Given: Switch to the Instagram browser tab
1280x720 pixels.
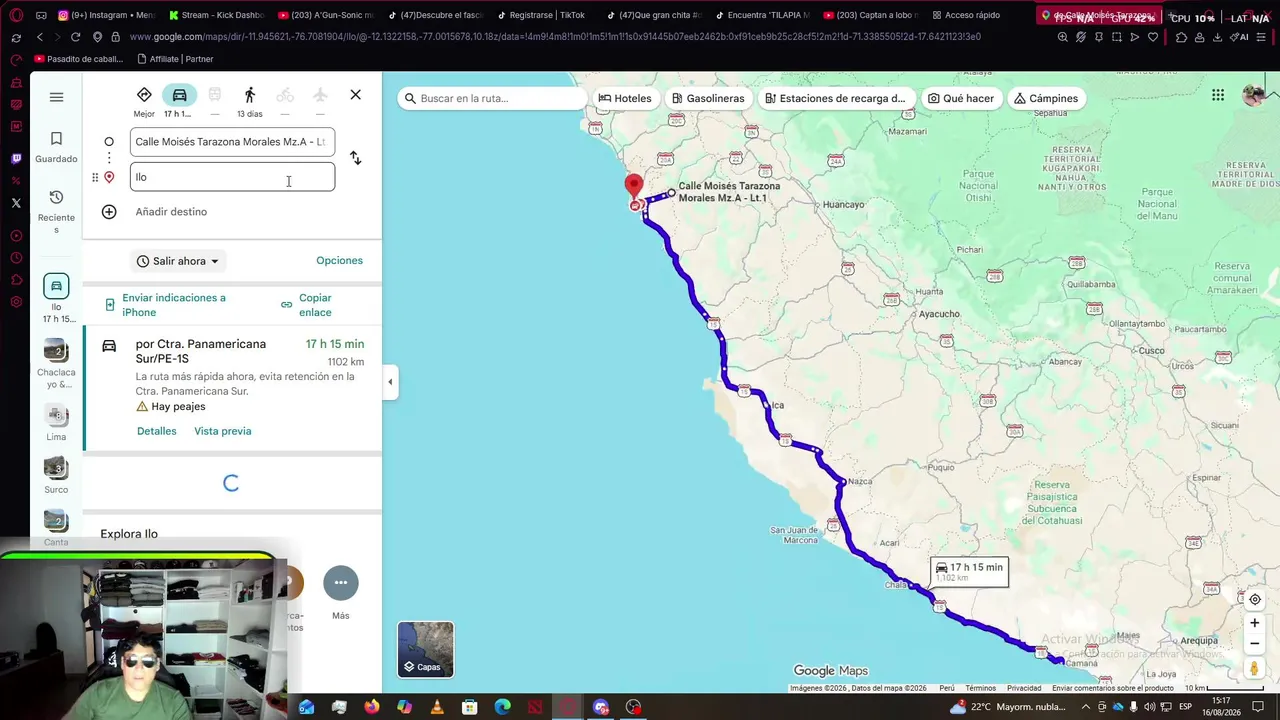Looking at the screenshot, I should [106, 15].
